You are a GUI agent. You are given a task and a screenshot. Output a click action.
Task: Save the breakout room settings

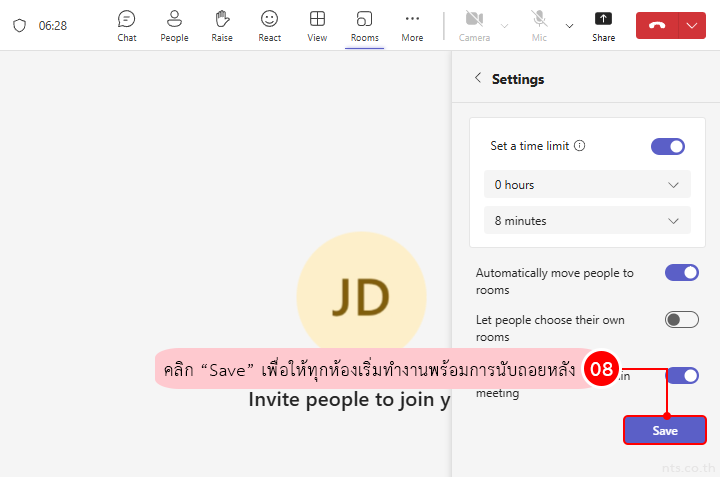click(x=665, y=430)
